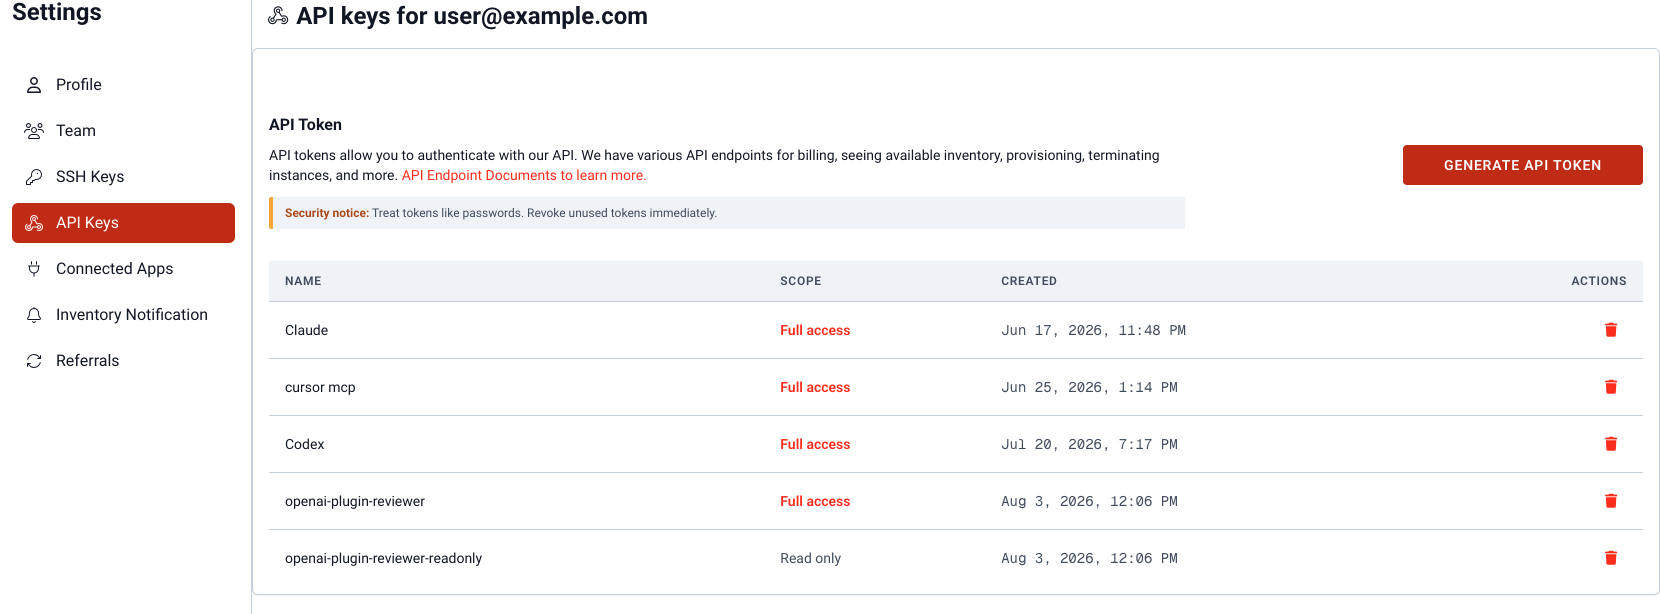Click the Codex token name
The height and width of the screenshot is (614, 1660).
pos(305,444)
